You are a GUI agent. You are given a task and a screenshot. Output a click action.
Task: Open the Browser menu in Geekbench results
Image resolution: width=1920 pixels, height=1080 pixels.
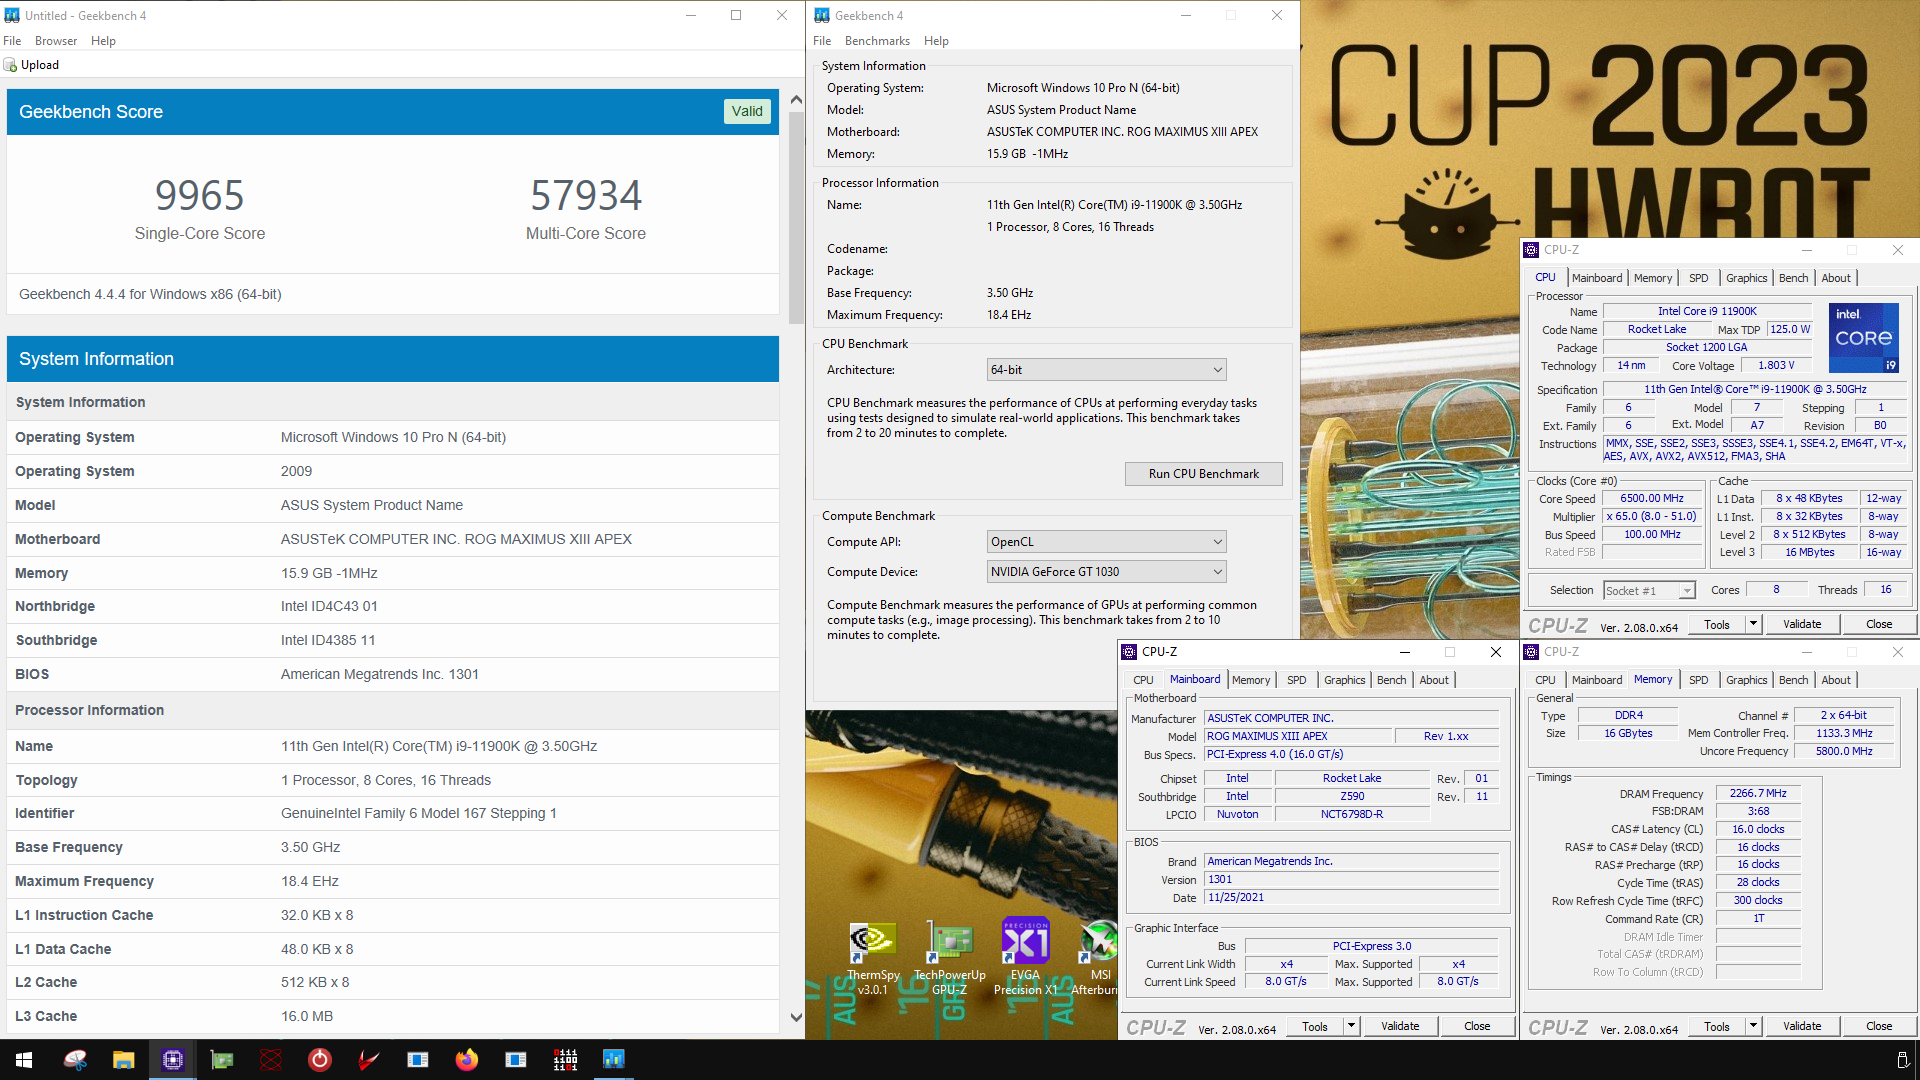click(56, 41)
